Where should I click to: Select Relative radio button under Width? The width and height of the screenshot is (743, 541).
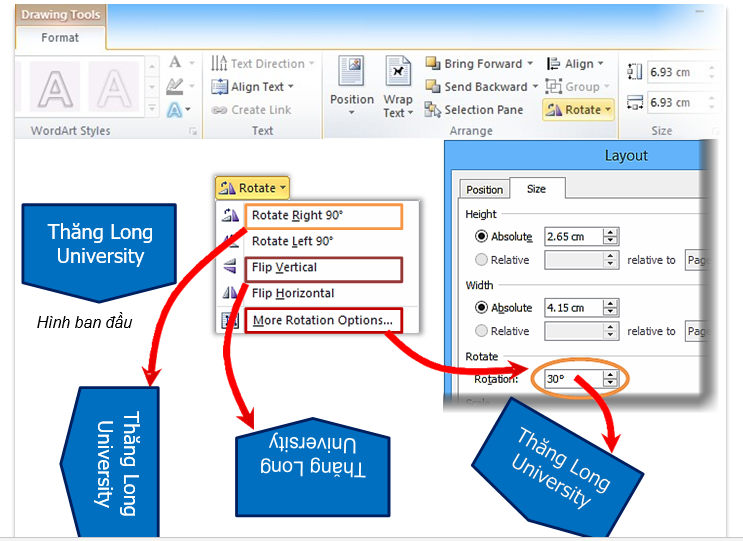point(481,331)
